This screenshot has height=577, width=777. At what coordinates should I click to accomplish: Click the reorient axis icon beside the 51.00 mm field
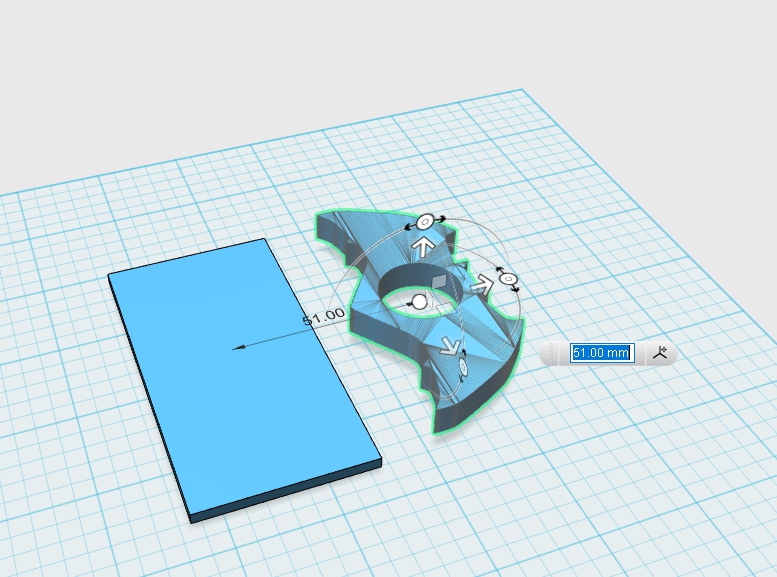point(660,353)
